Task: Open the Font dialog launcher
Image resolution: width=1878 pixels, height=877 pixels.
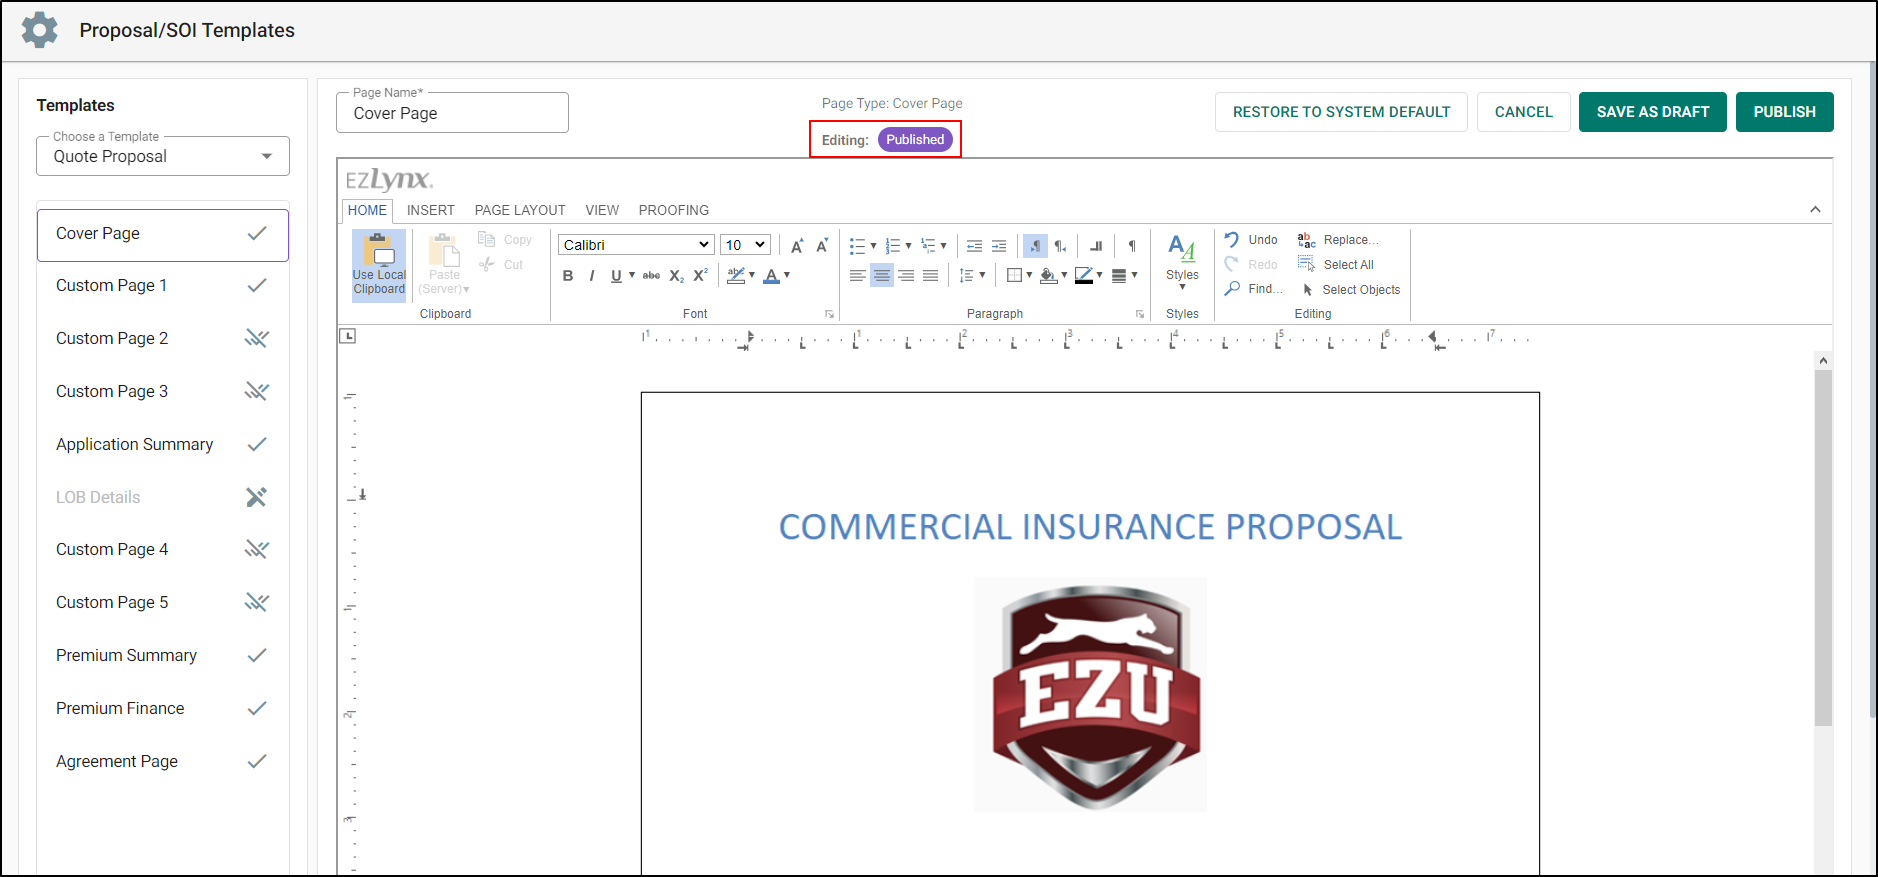Action: pos(829,314)
